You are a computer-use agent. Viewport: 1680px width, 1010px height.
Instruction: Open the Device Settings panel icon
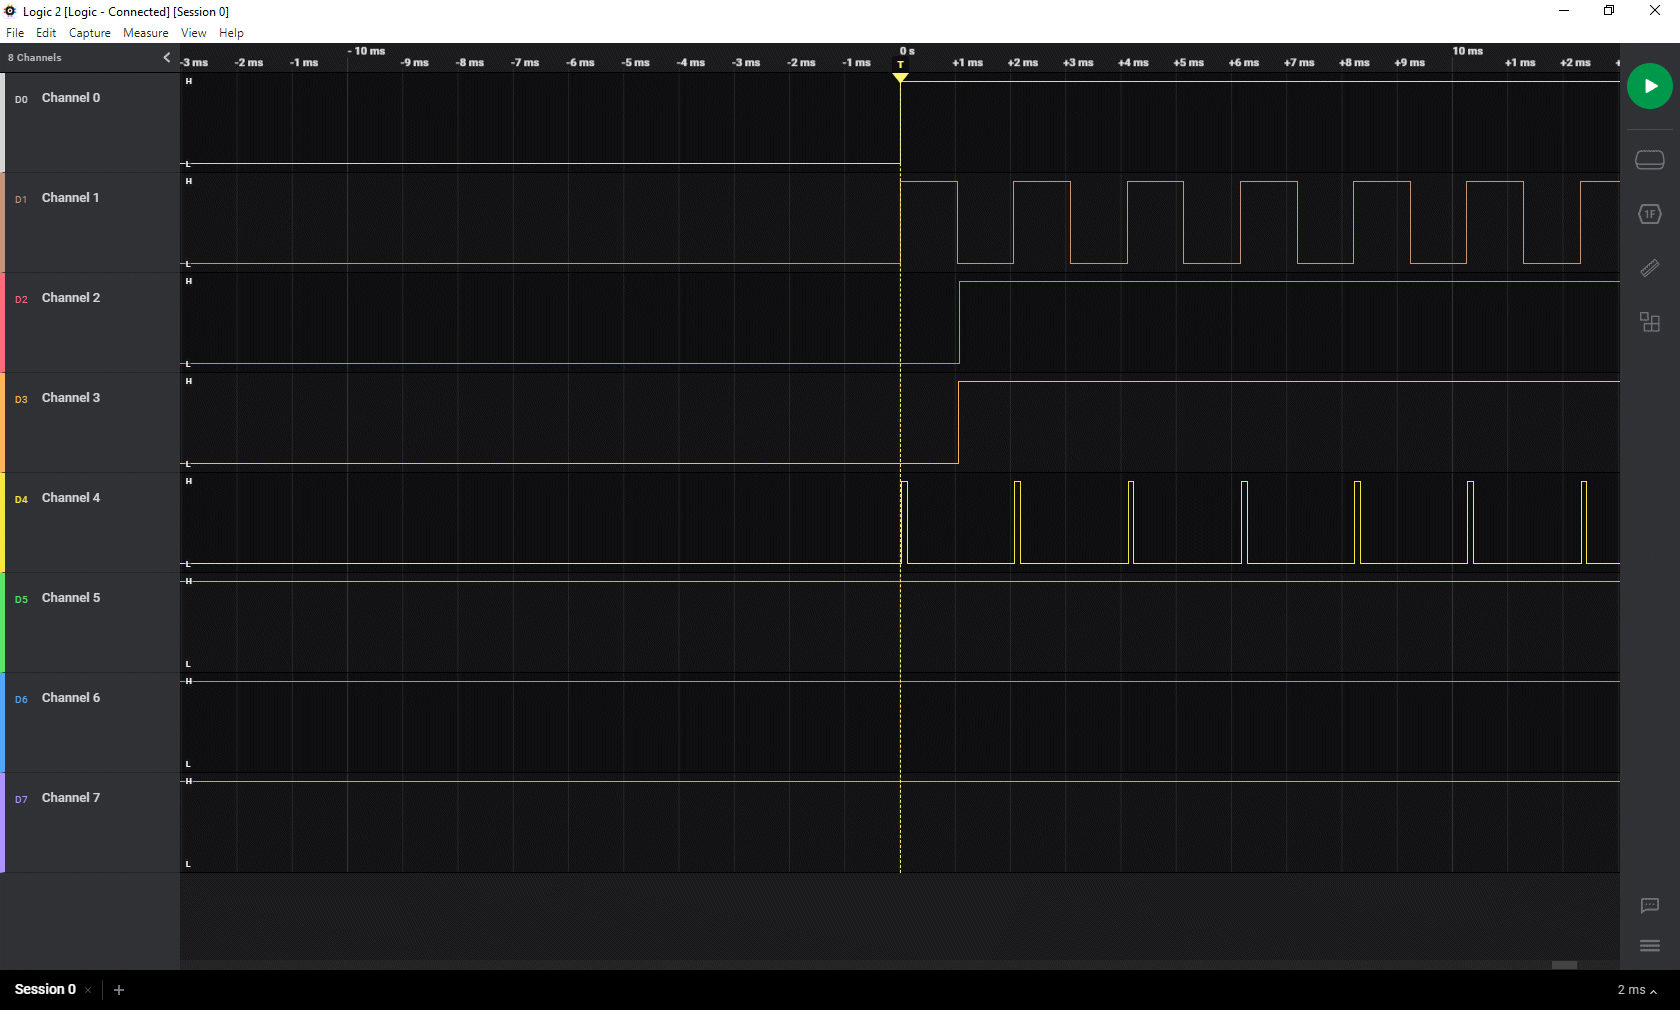[1649, 160]
